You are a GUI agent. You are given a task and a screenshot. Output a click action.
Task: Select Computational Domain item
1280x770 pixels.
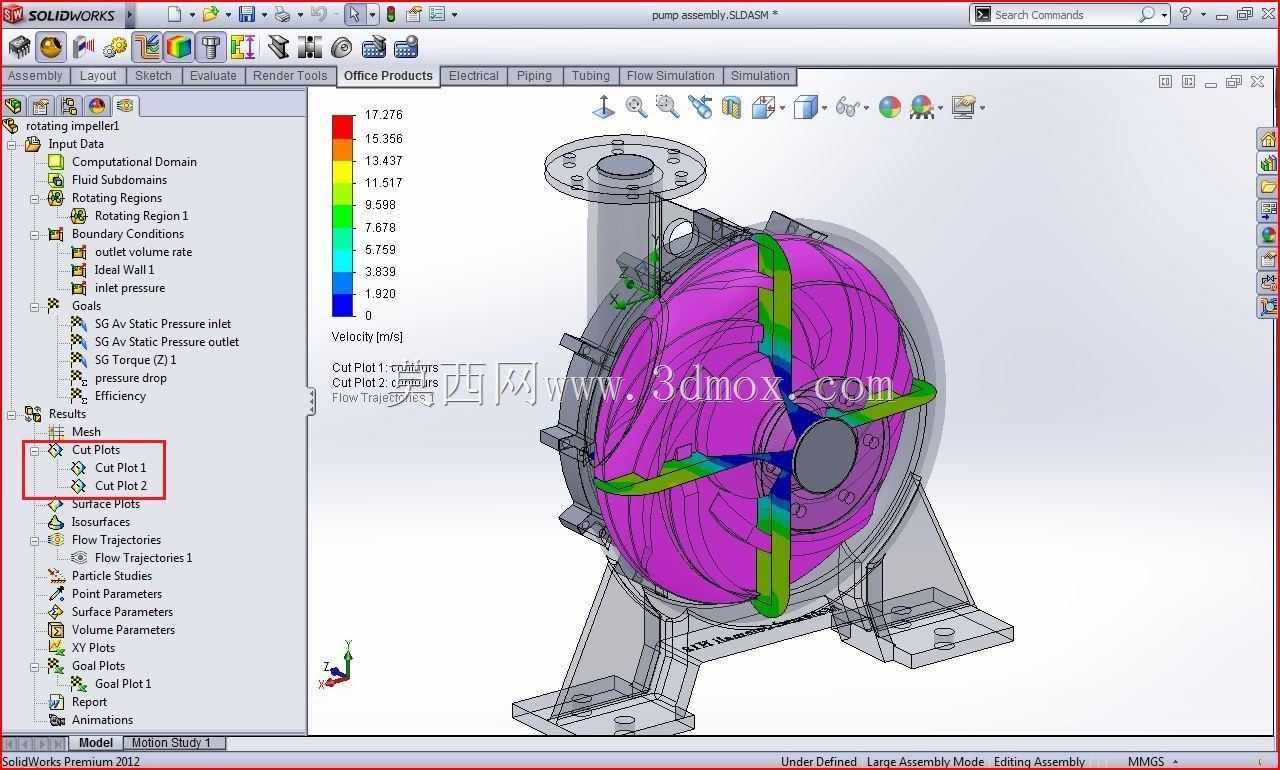click(x=134, y=162)
